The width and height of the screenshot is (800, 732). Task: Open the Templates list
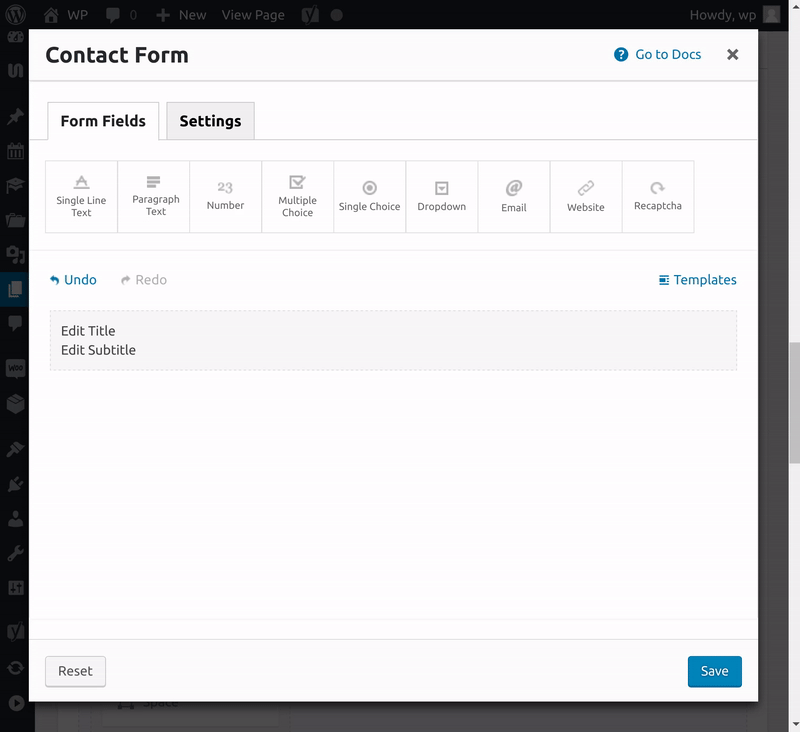[697, 280]
